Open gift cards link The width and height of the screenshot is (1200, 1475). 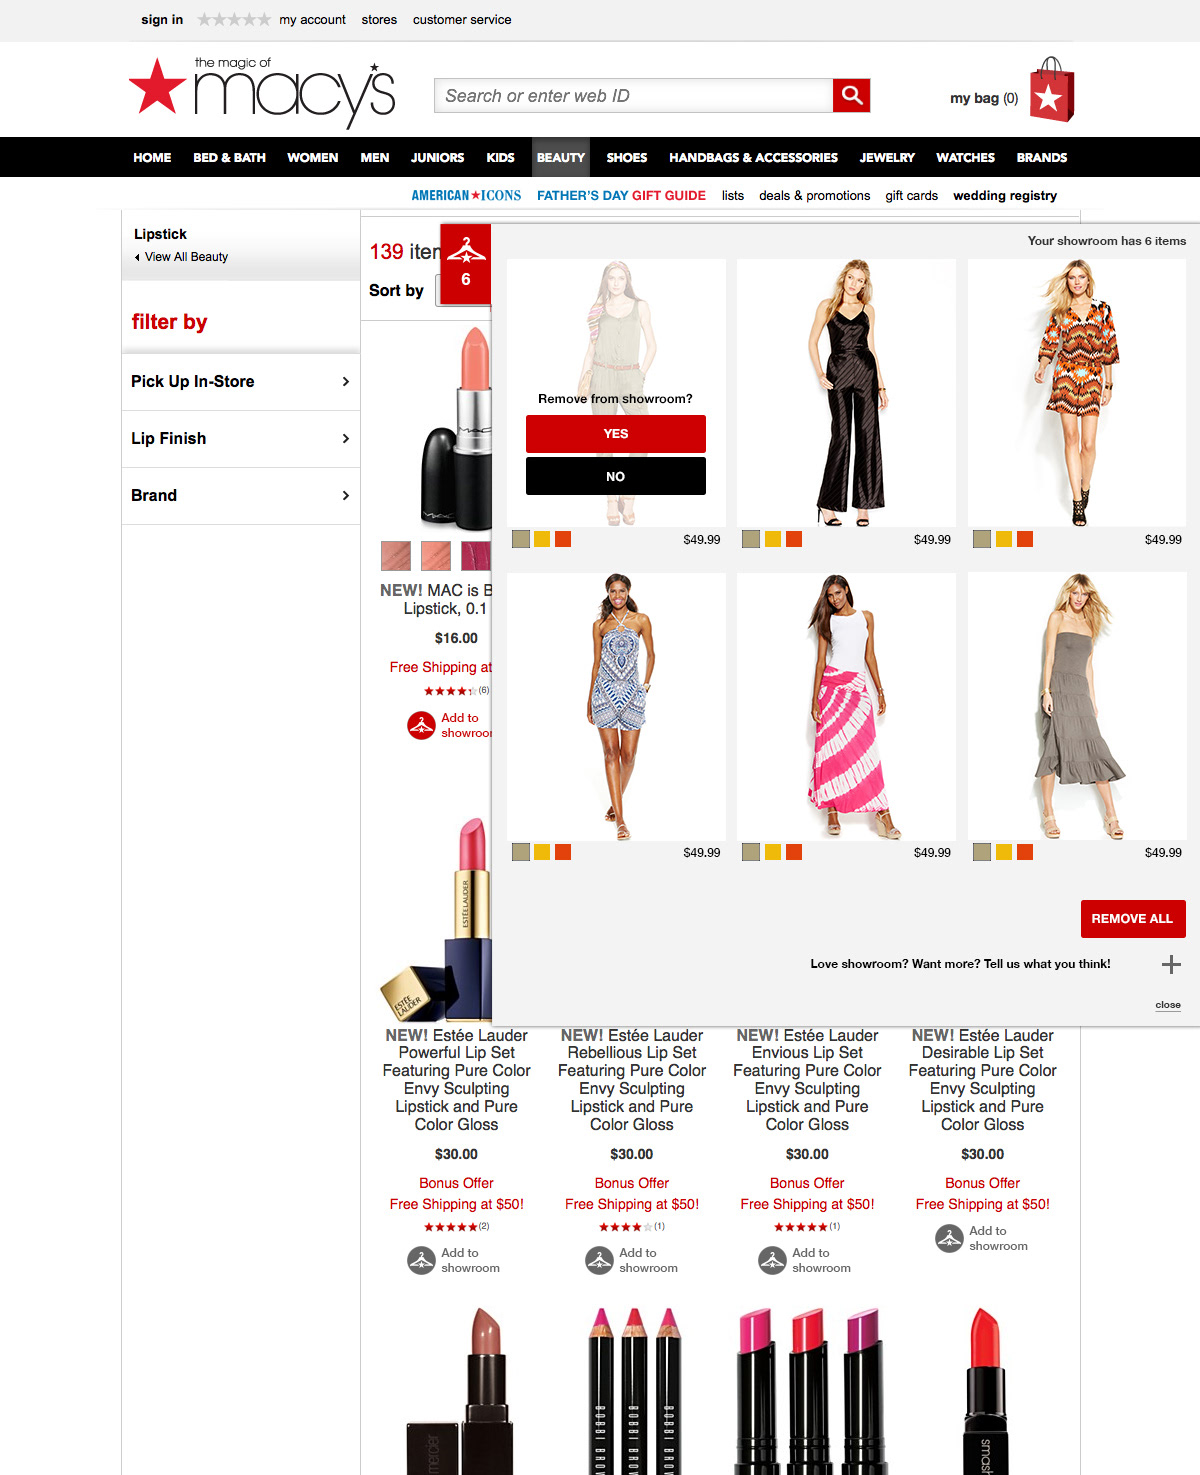click(911, 195)
